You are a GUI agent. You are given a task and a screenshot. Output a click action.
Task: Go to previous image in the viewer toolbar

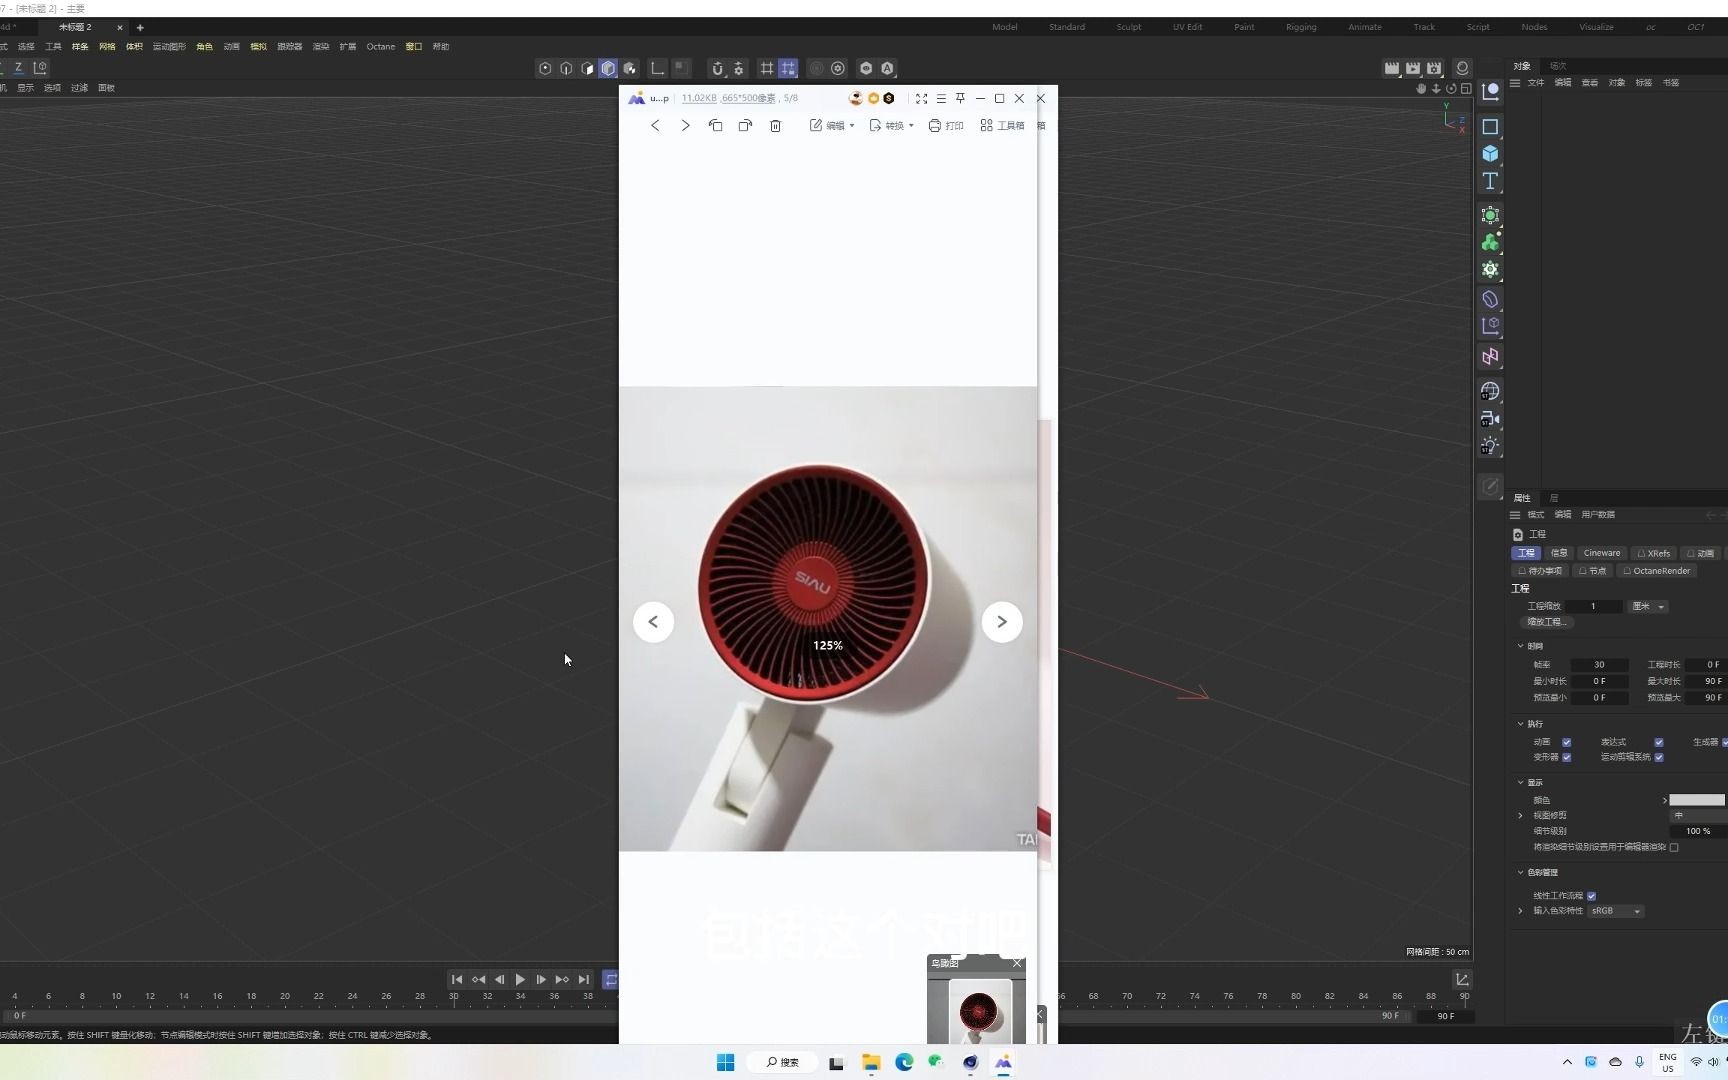pos(655,125)
